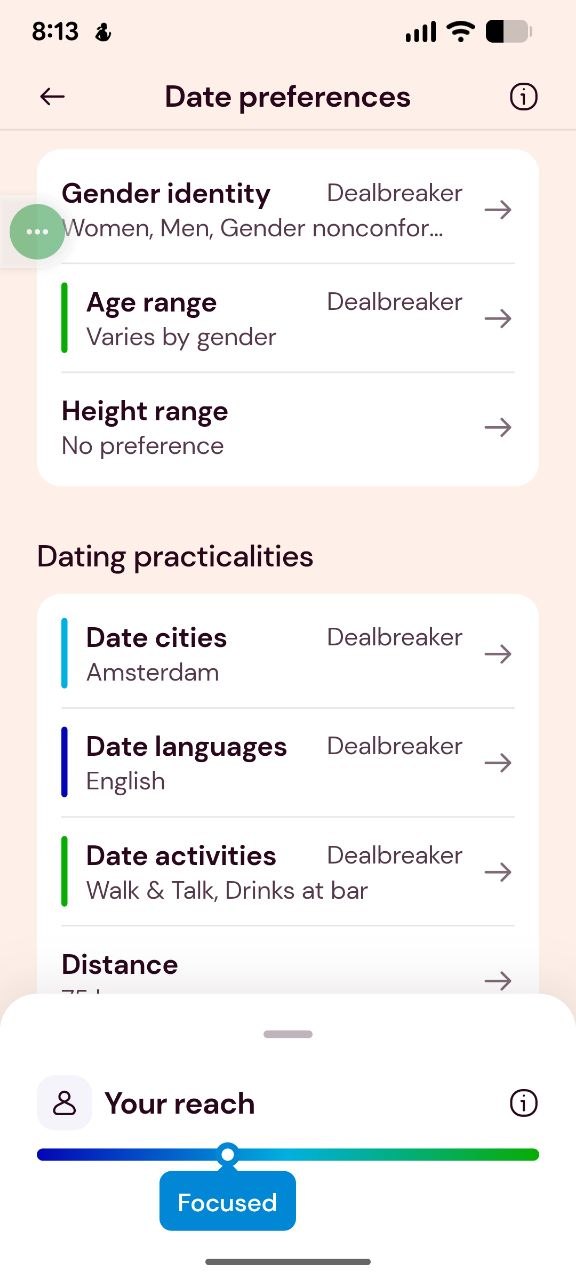Open Height range arrow
Image resolution: width=576 pixels, height=1280 pixels.
click(498, 428)
